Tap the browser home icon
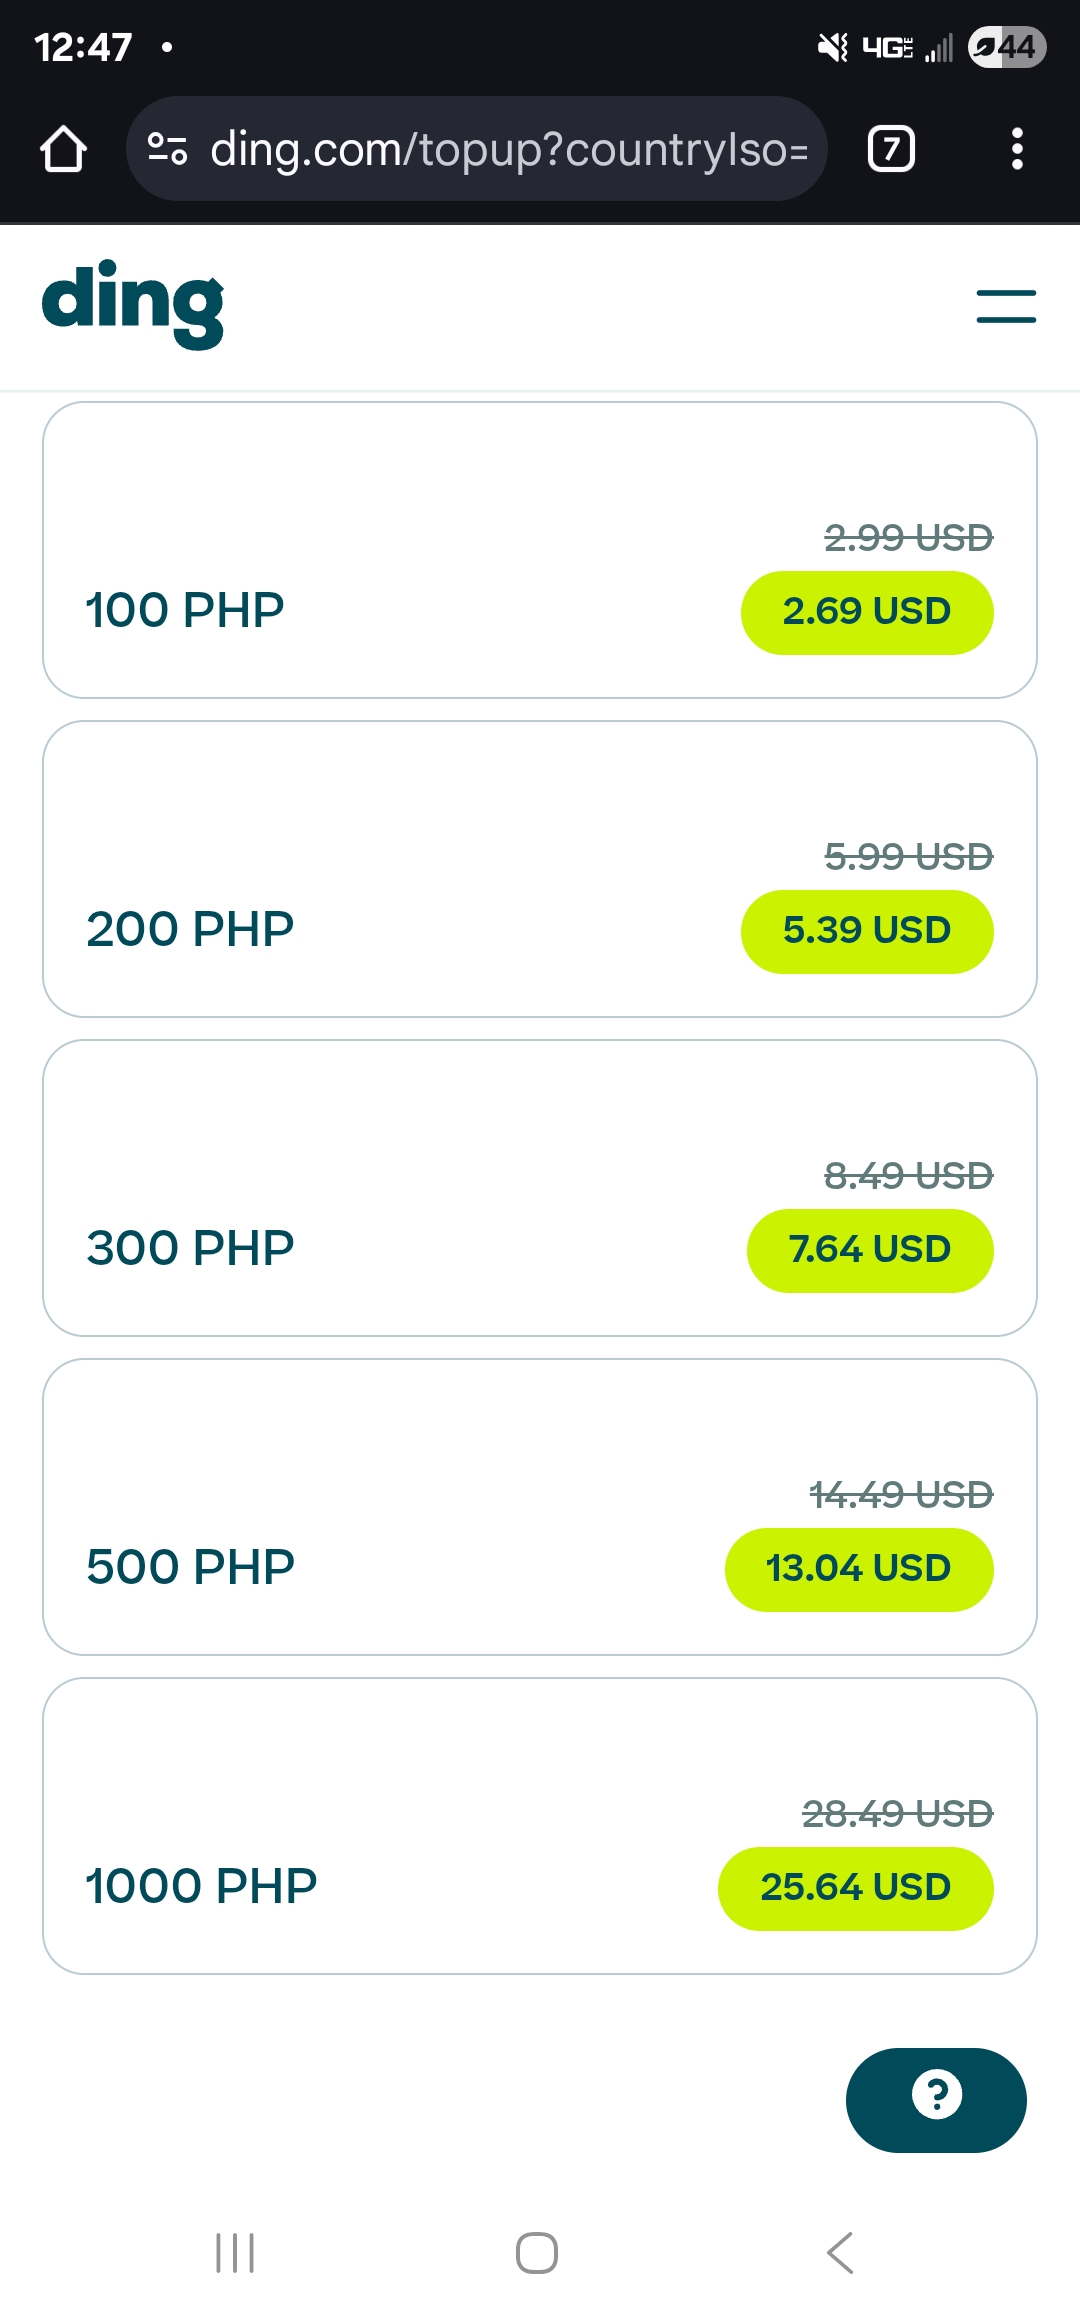 (x=63, y=149)
